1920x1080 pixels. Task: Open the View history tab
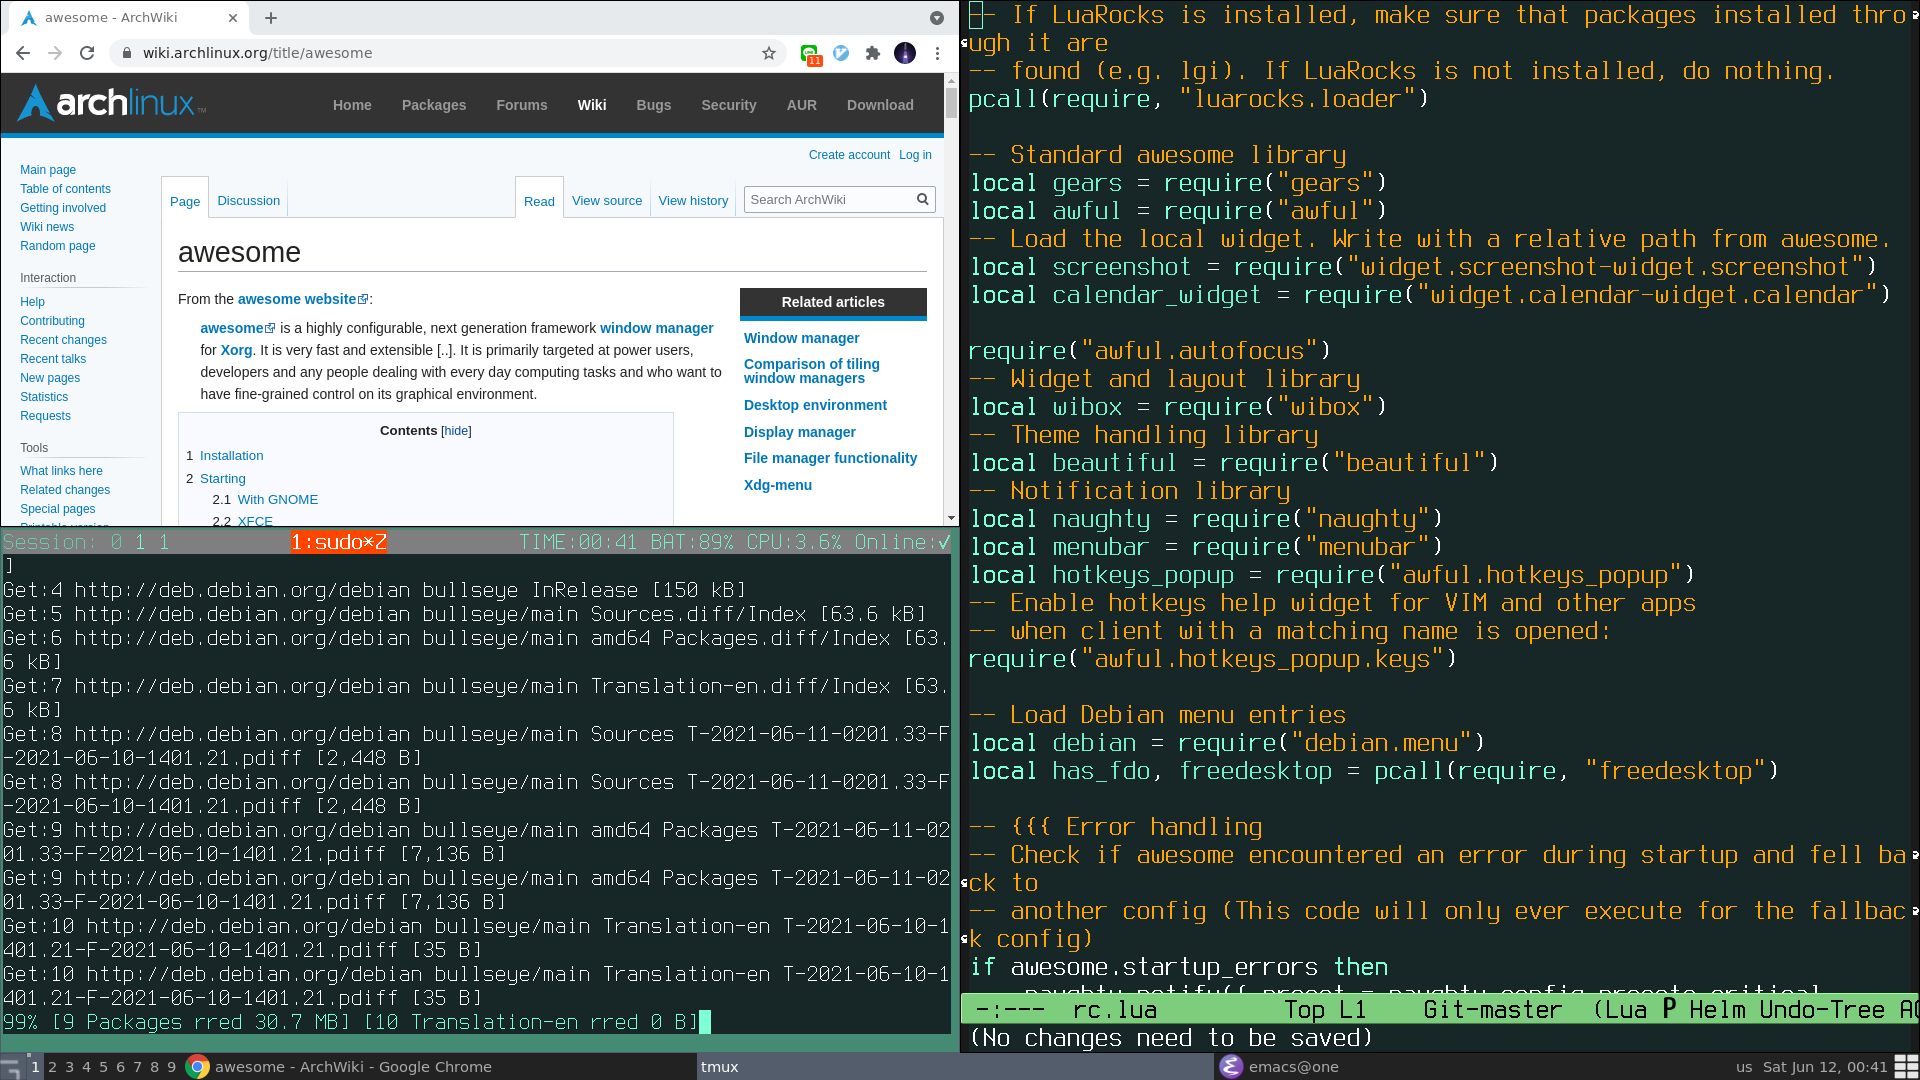click(693, 201)
